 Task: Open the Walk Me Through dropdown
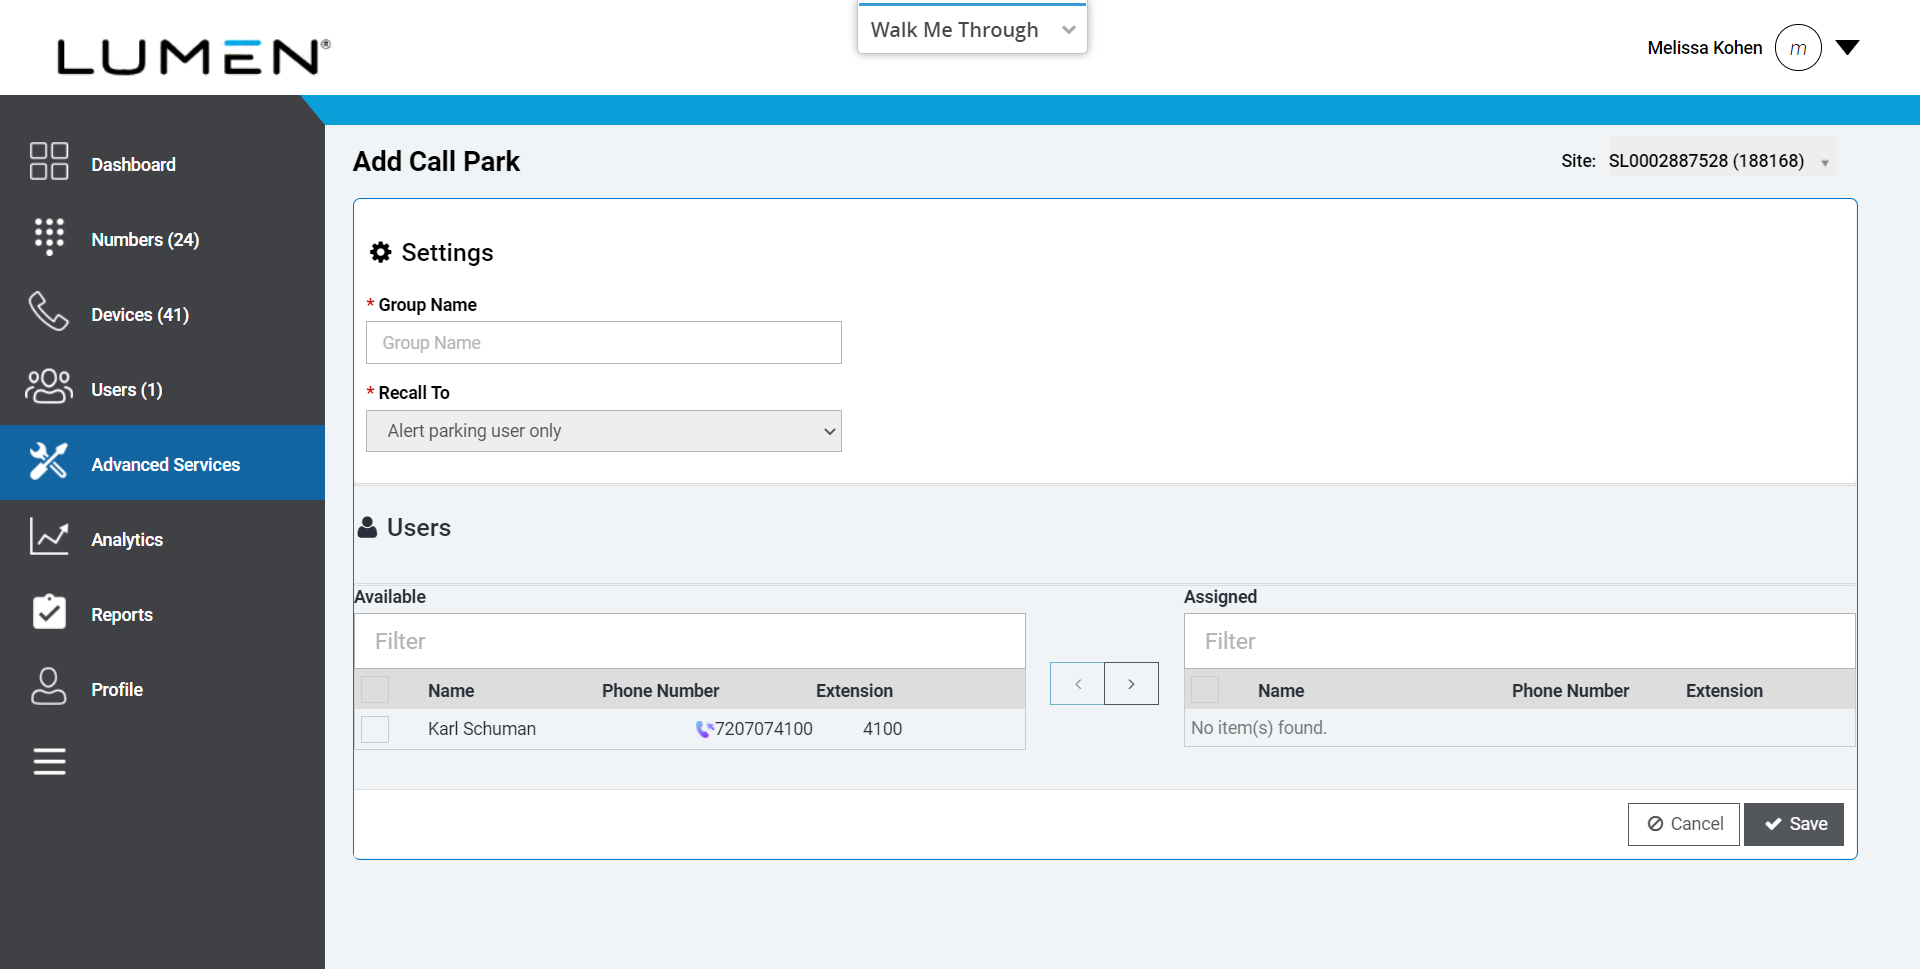971,30
